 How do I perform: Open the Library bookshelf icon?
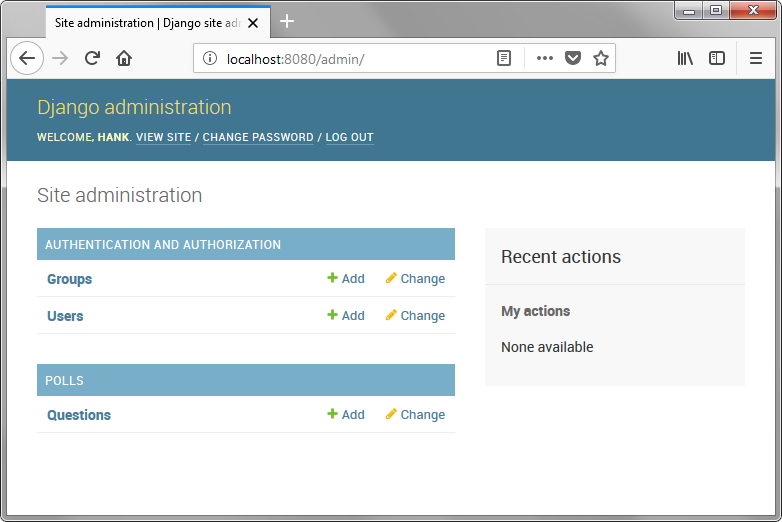click(x=685, y=58)
